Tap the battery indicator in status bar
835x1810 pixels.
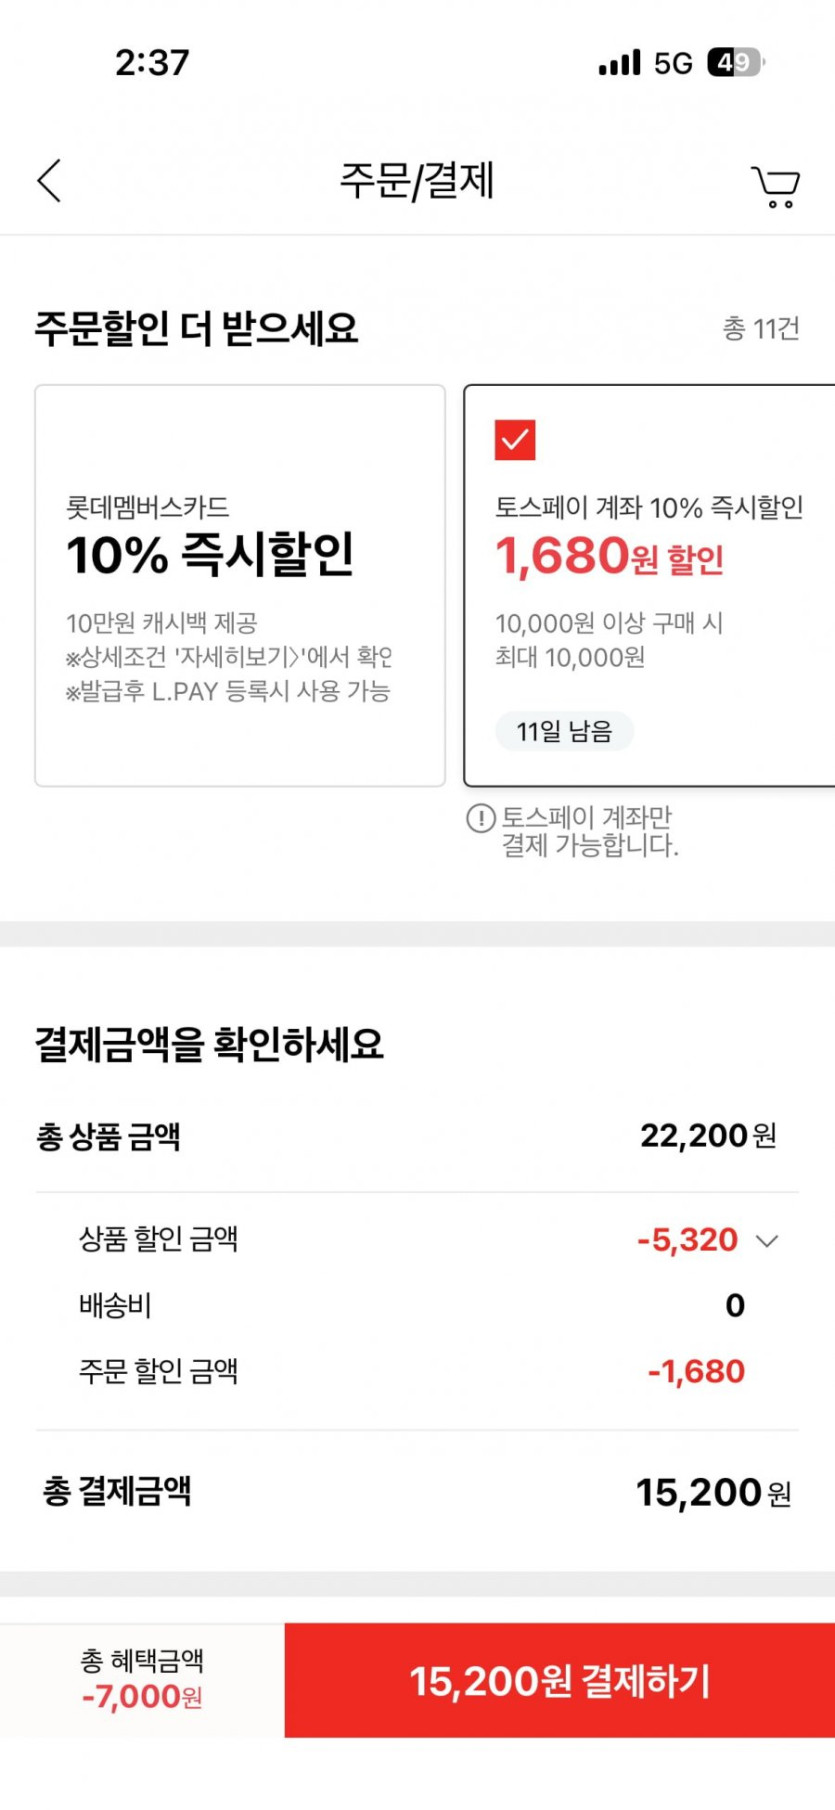coord(735,63)
